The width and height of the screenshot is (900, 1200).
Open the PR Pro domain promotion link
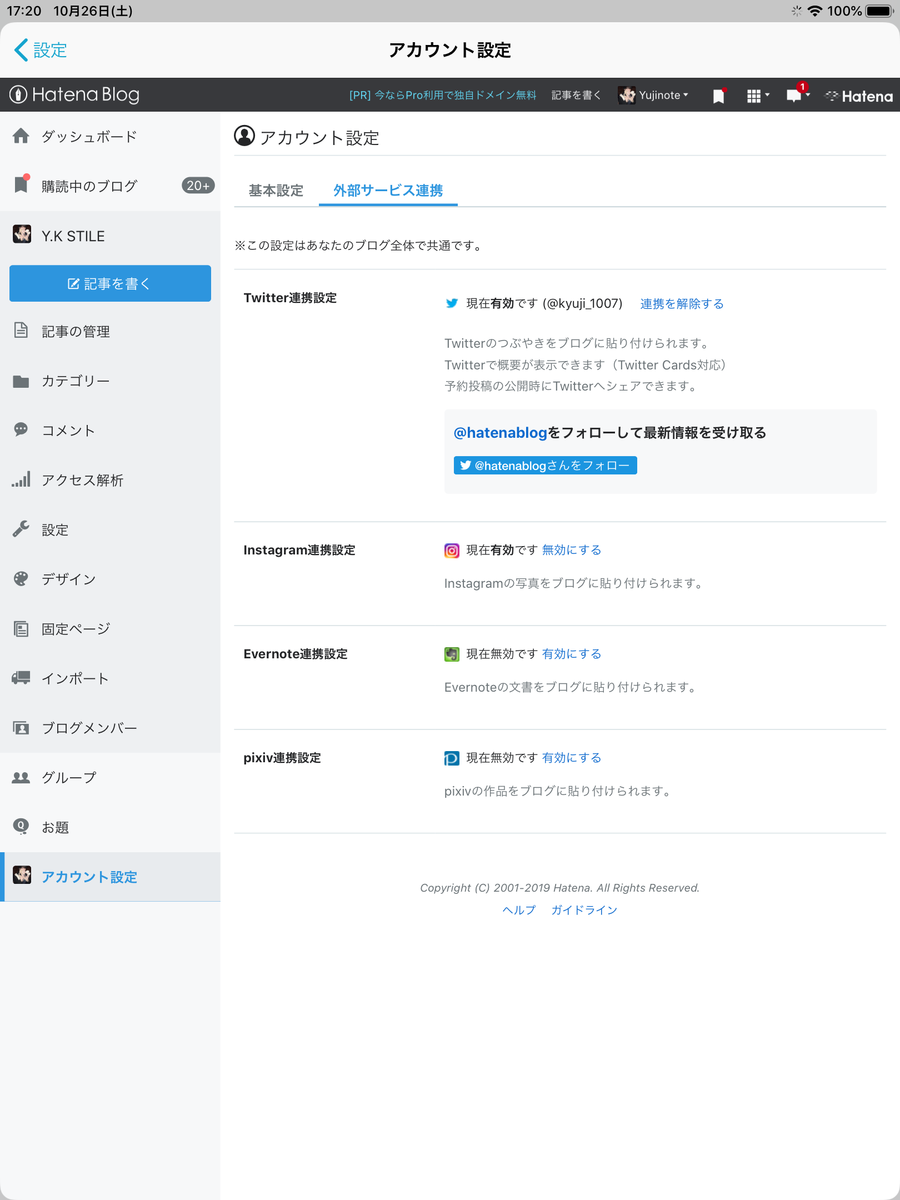(x=442, y=96)
